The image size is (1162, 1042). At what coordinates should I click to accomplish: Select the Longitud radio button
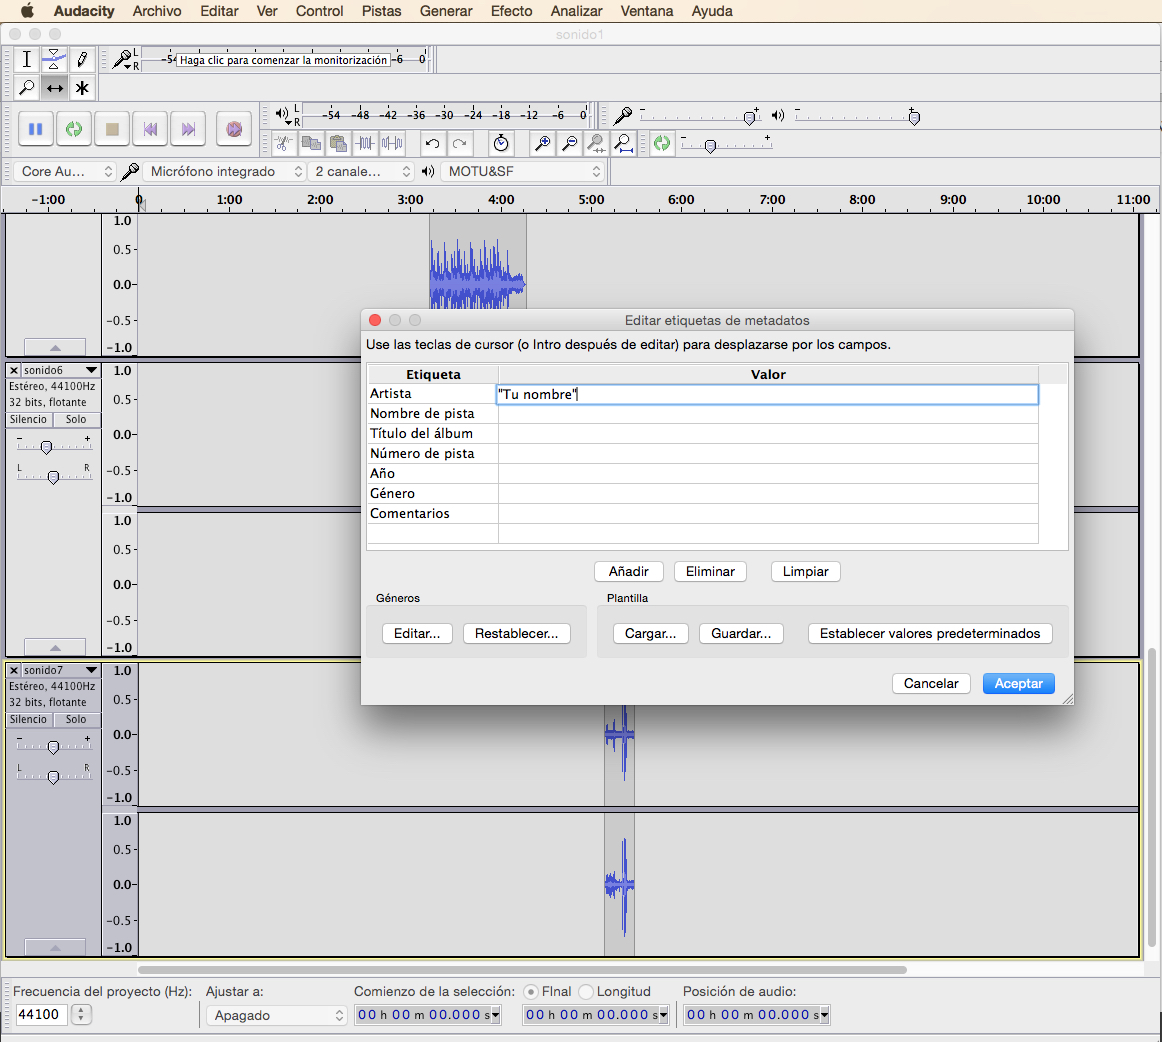point(586,992)
